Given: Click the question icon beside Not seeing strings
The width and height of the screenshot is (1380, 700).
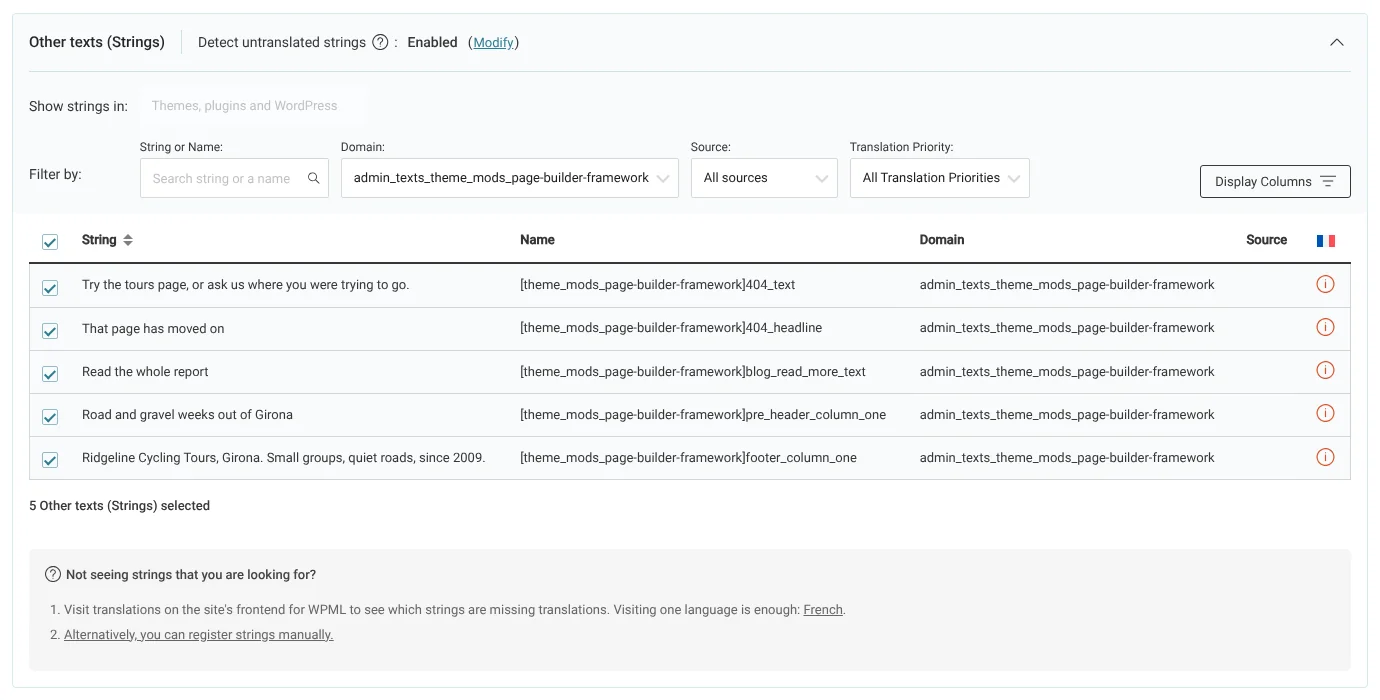Looking at the screenshot, I should (x=53, y=574).
